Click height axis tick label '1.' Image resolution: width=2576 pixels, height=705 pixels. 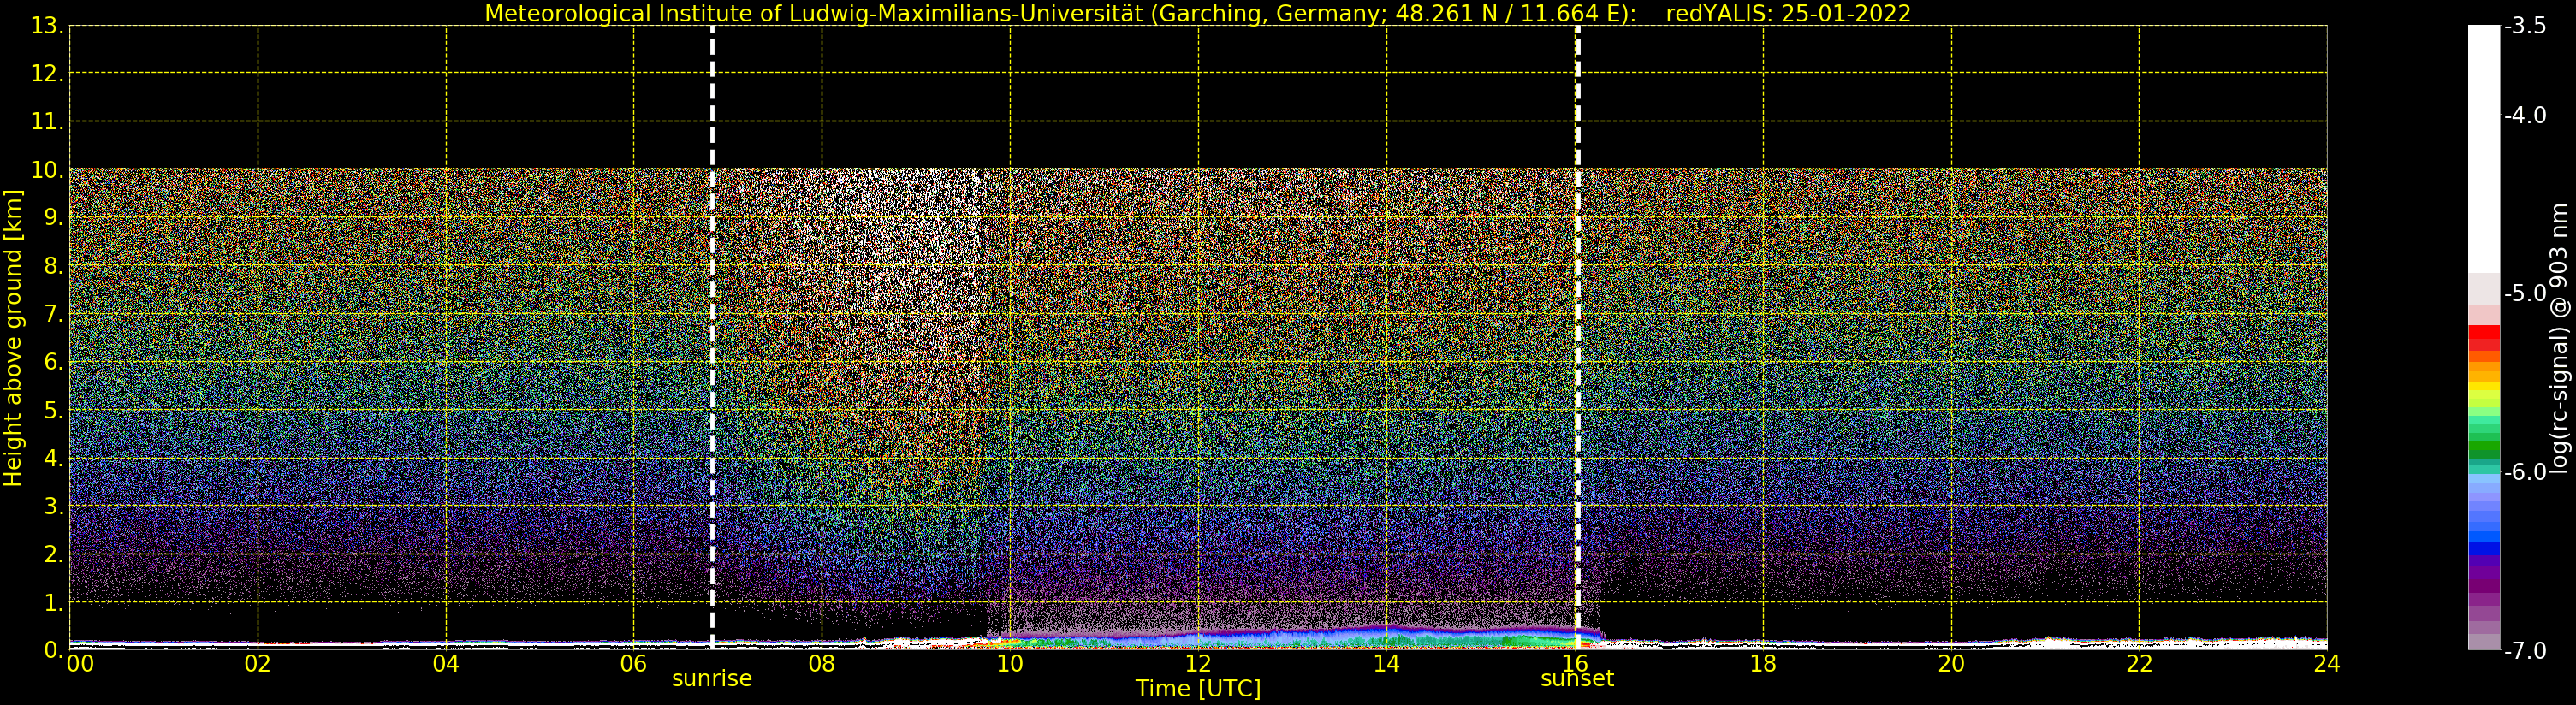tap(54, 602)
